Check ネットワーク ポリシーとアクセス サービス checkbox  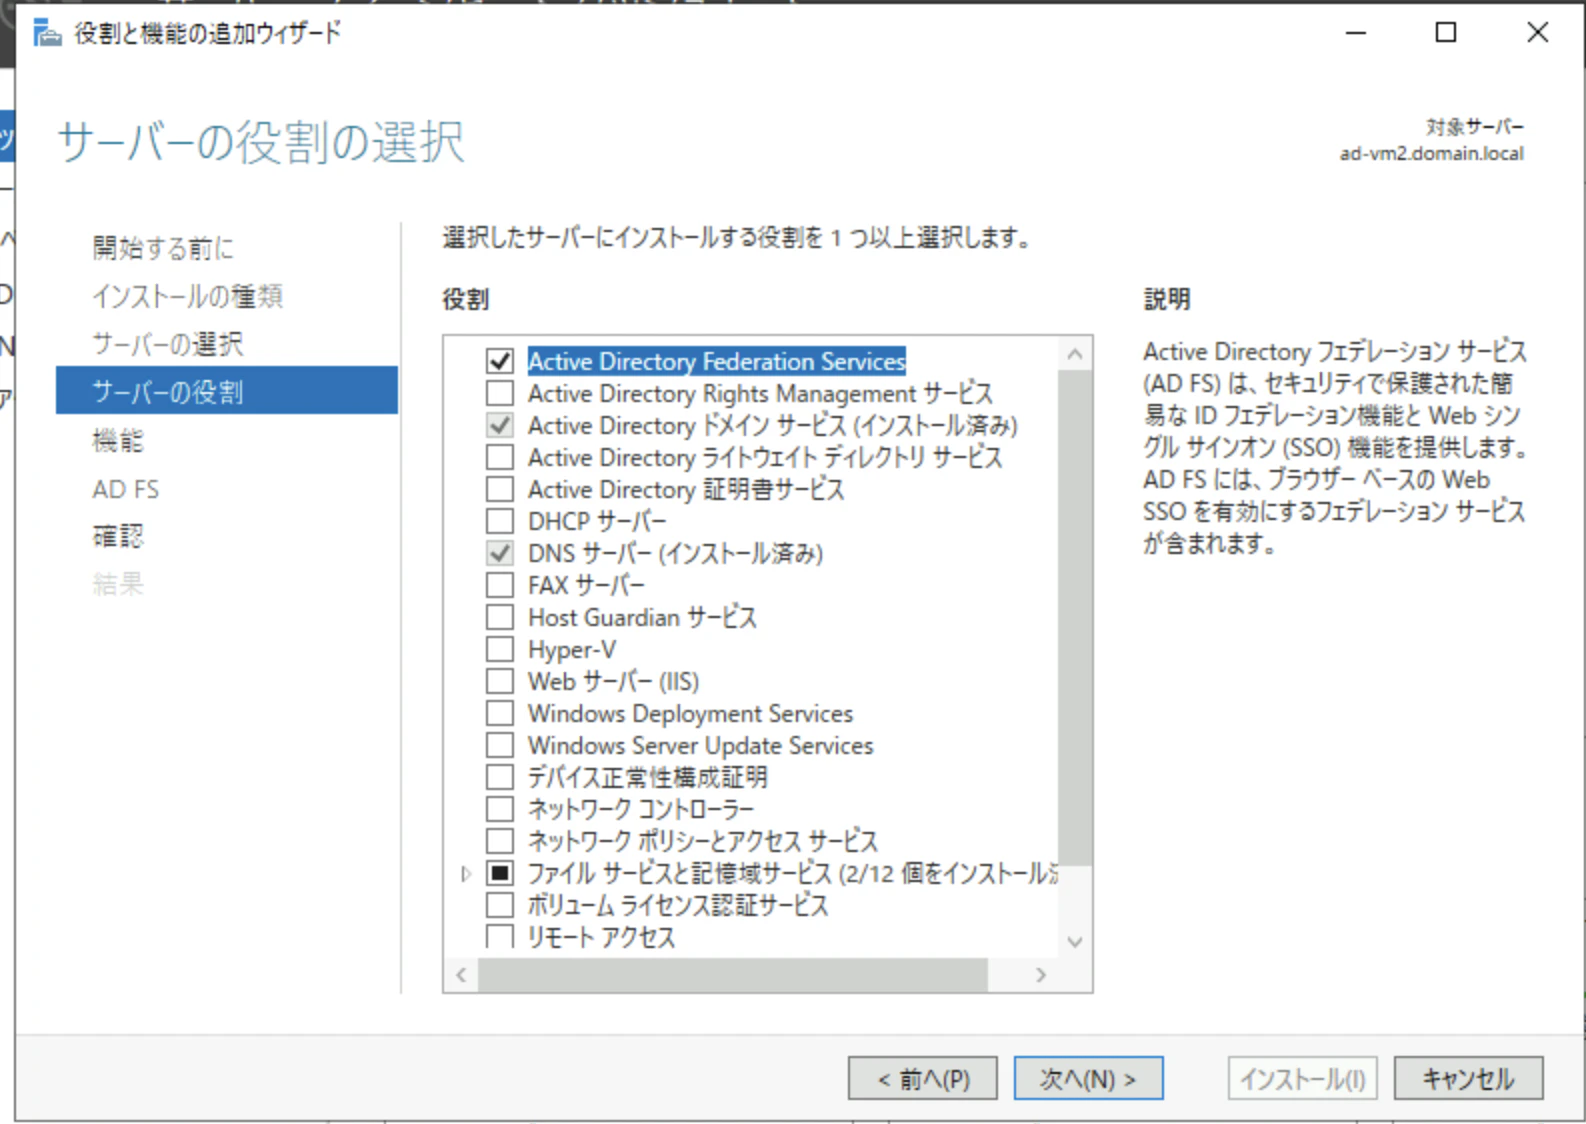coord(500,841)
